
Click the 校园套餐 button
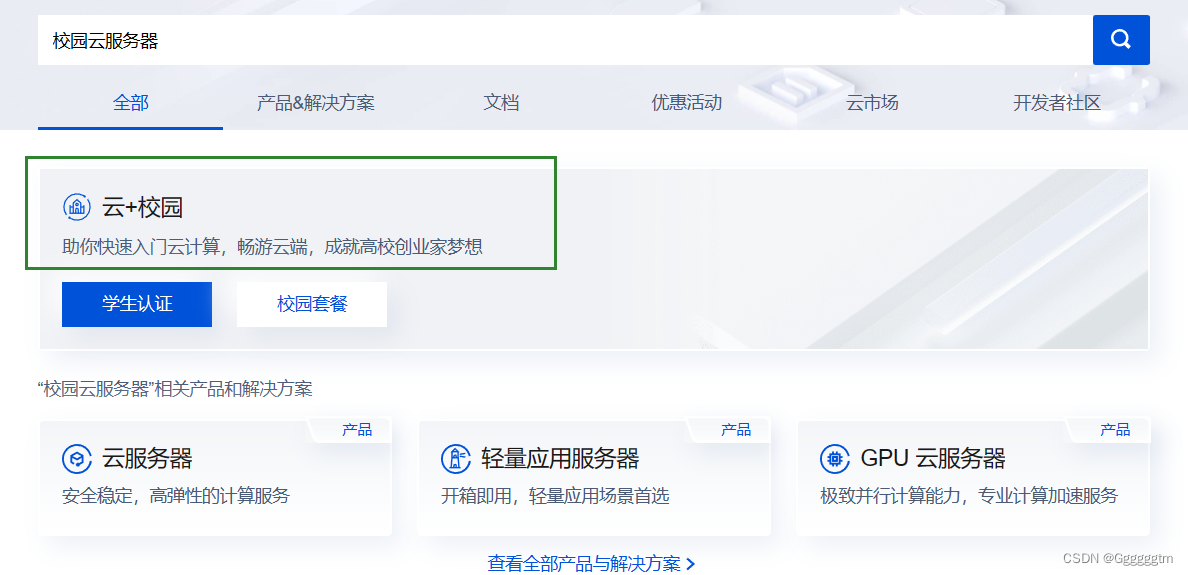pyautogui.click(x=312, y=305)
